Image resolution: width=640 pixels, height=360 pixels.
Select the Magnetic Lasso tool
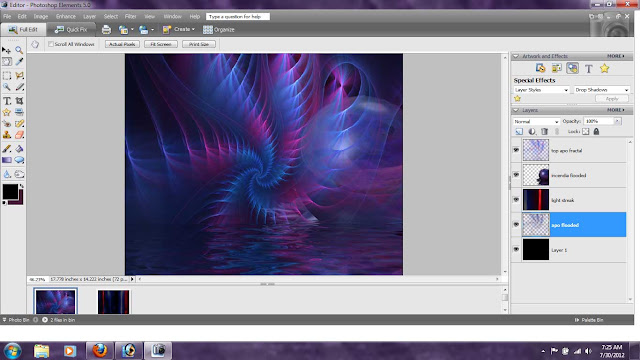19,76
